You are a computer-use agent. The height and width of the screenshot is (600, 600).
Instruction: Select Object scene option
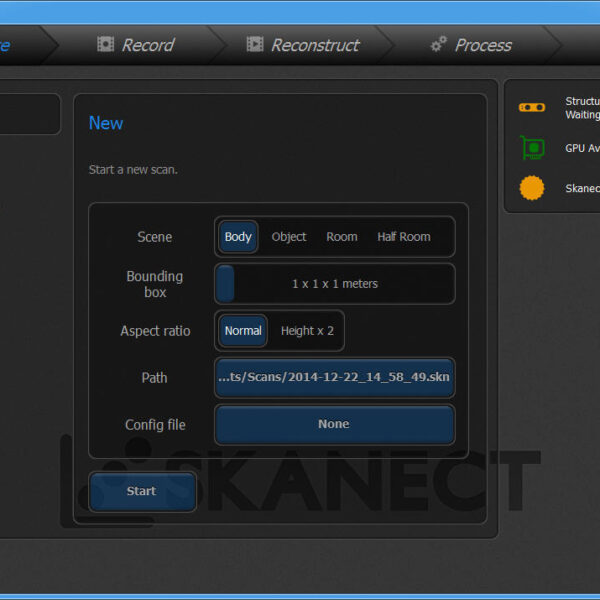pyautogui.click(x=289, y=237)
